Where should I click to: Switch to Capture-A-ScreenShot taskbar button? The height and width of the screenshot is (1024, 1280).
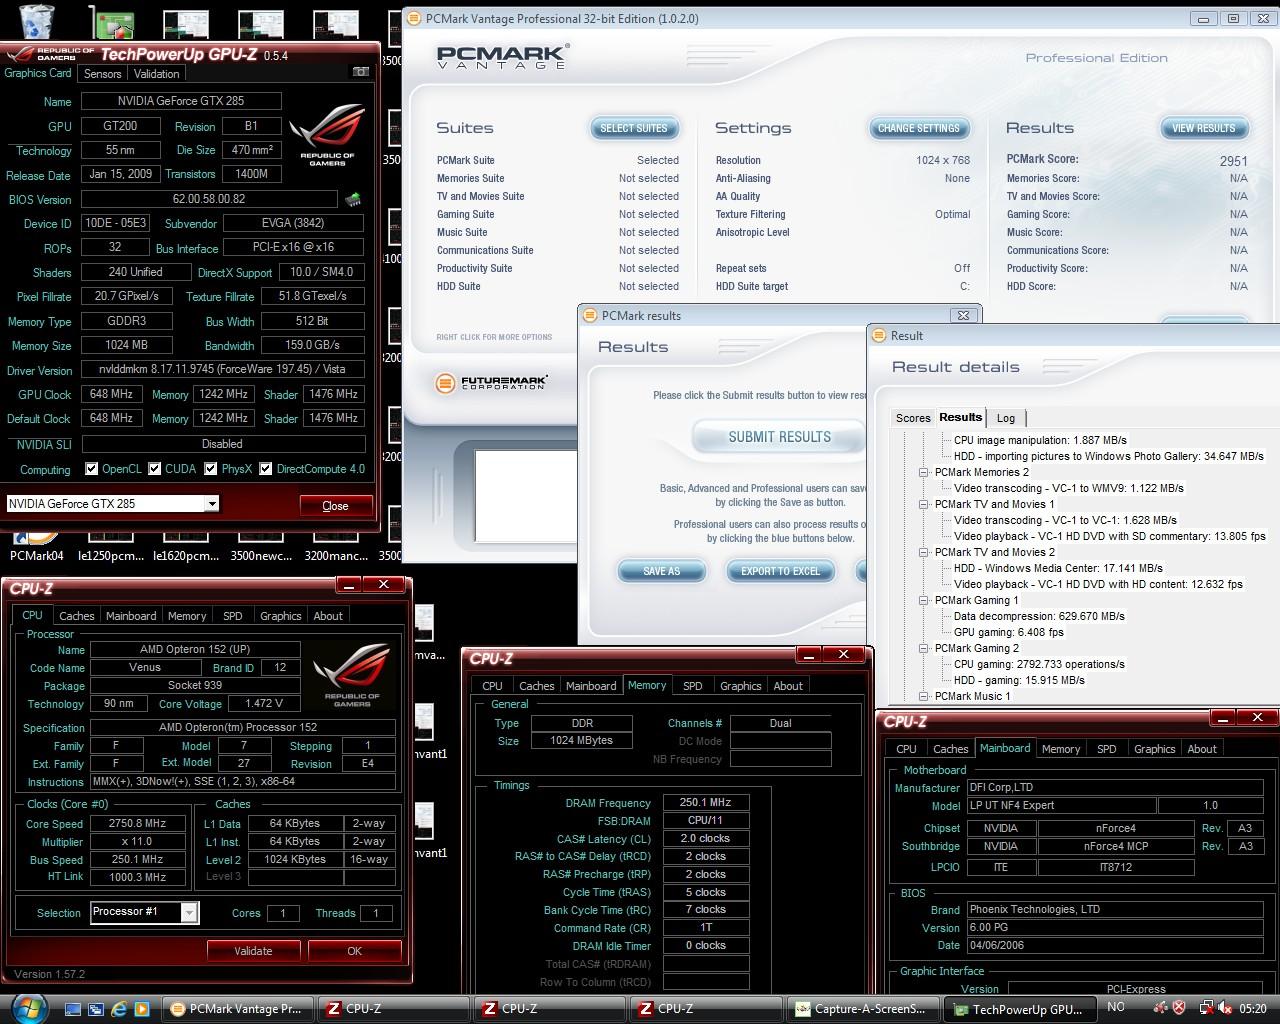pyautogui.click(x=864, y=1009)
